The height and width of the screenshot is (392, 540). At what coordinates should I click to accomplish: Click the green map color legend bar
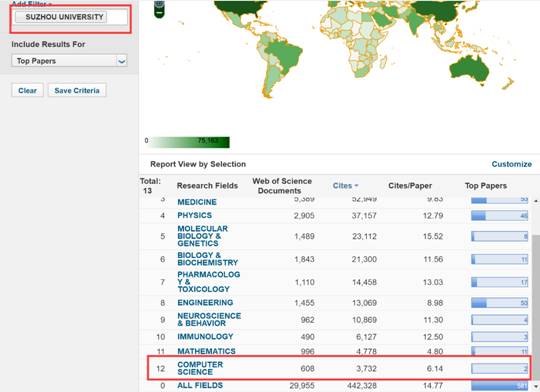click(x=189, y=142)
